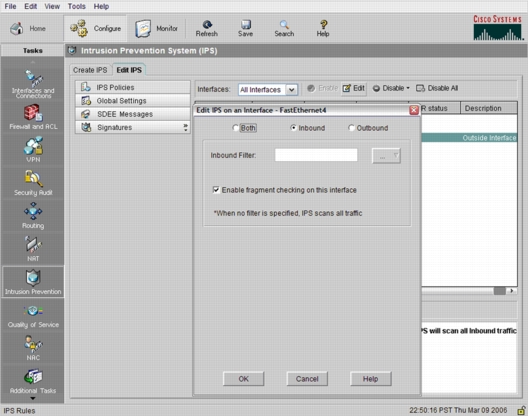This screenshot has width=530, height=418.
Task: Click the Disable All button
Action: [x=437, y=88]
